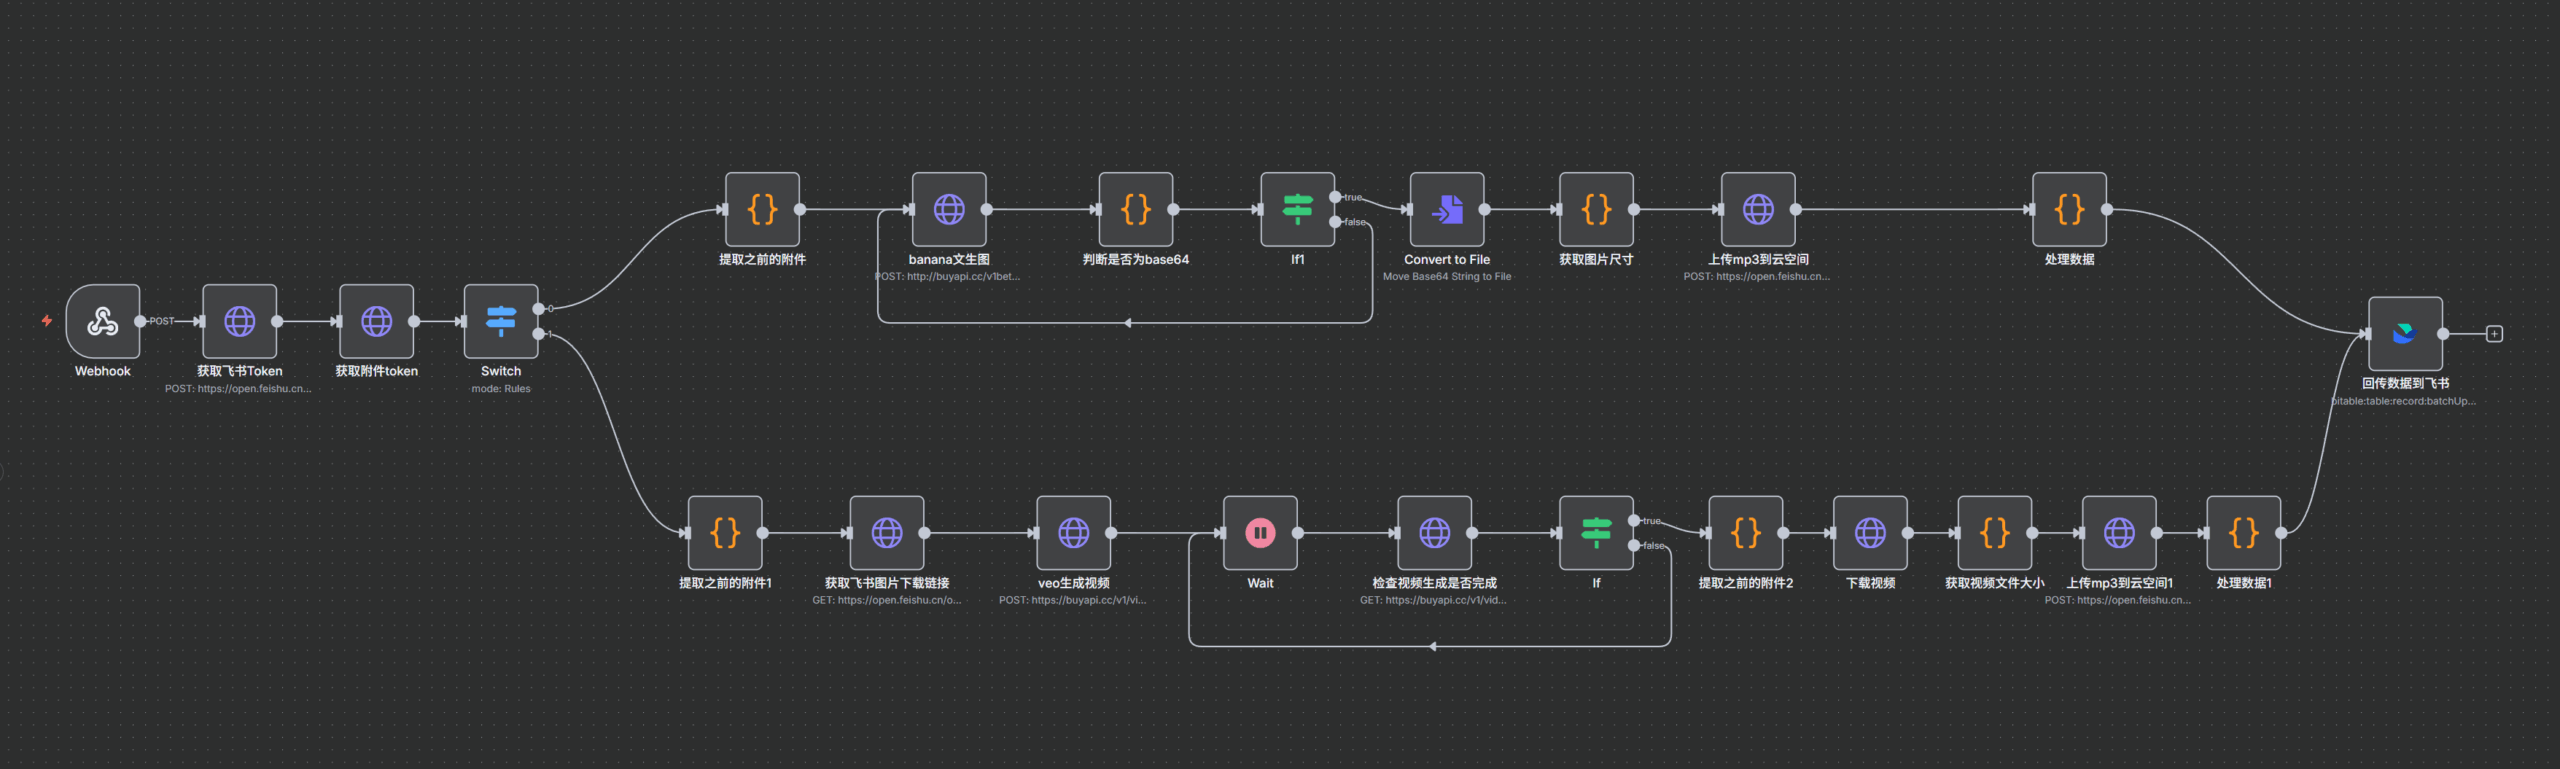
Task: Open the 获取飞书图片下载链接 node
Action: (886, 533)
